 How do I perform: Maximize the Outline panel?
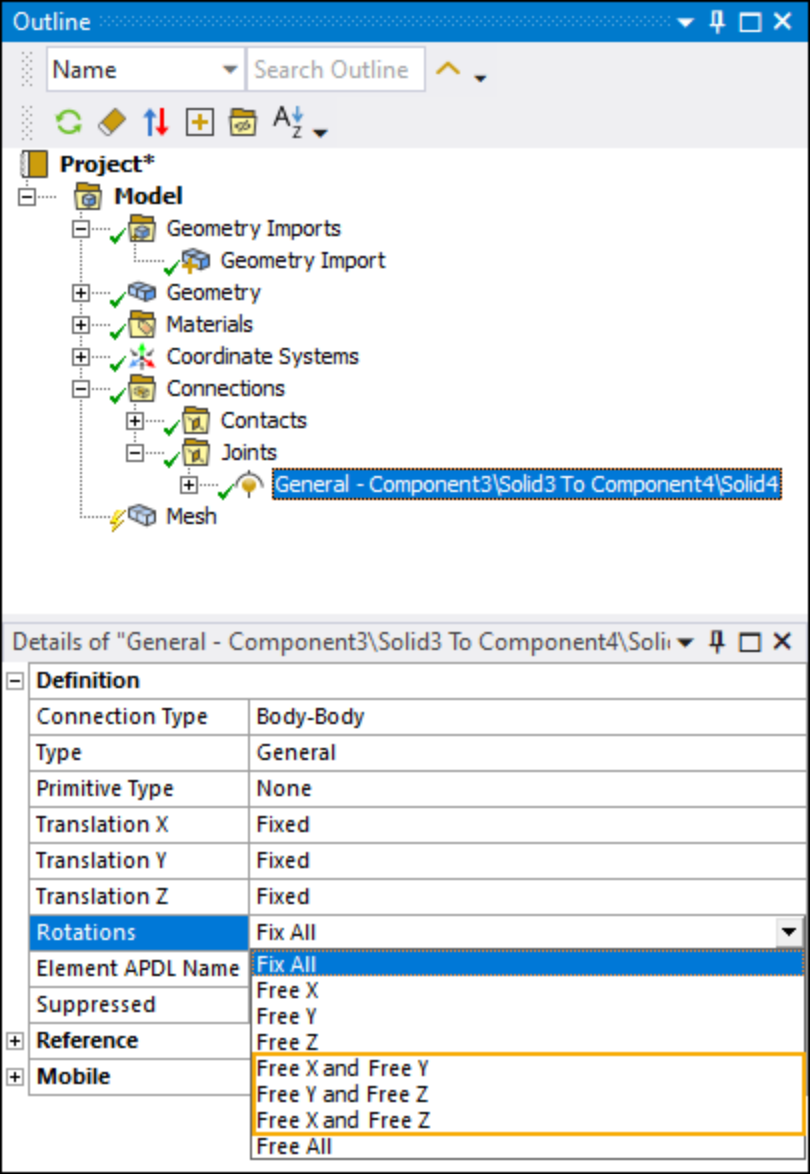point(750,22)
